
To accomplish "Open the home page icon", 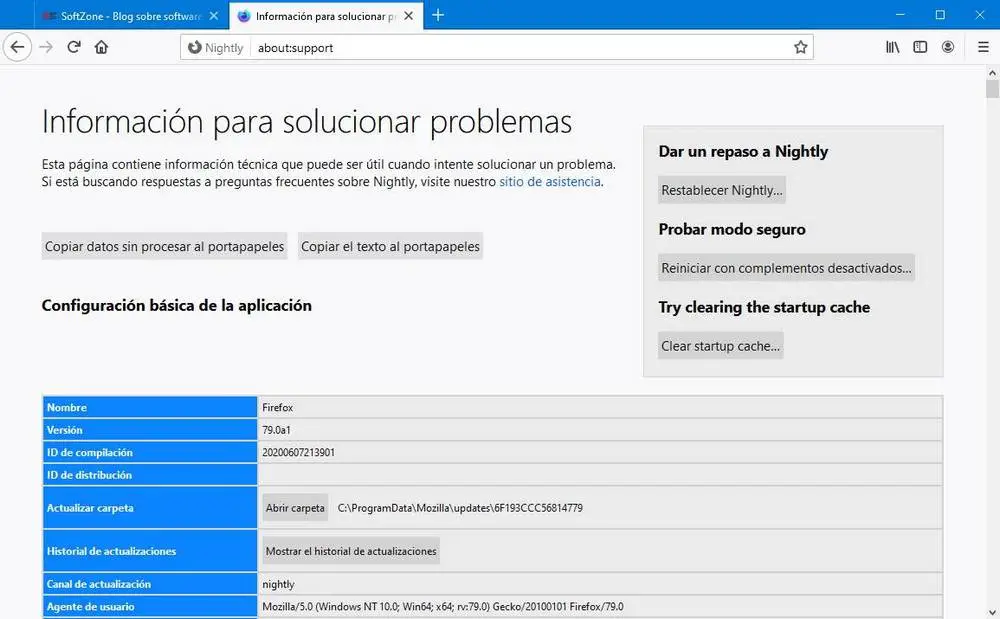I will 101,47.
